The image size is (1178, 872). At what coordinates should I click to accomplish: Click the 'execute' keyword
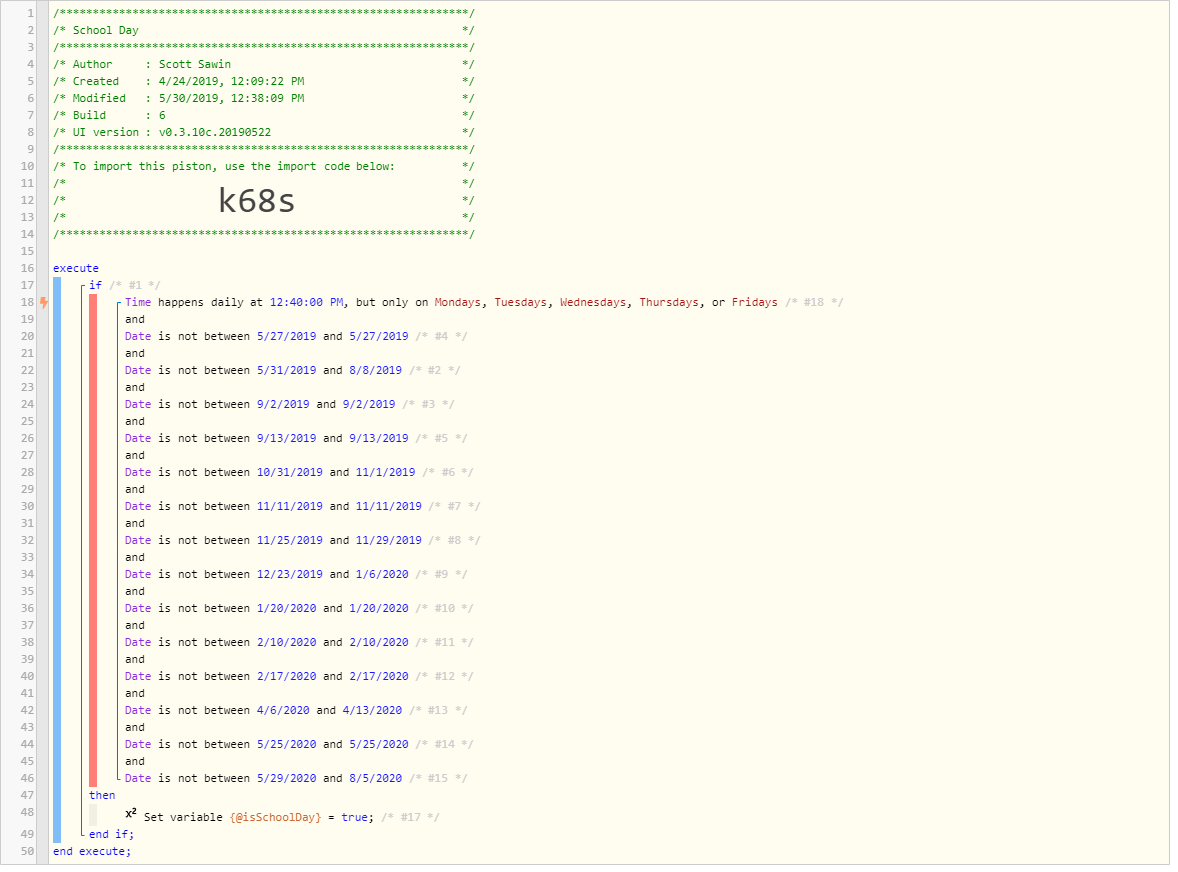(76, 270)
